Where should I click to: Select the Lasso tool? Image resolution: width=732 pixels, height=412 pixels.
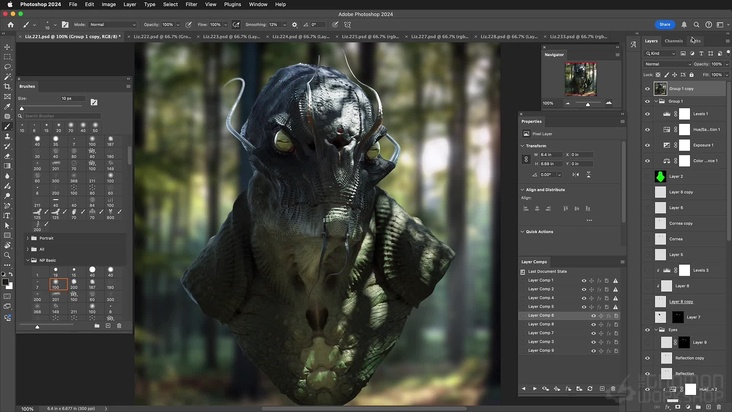(x=7, y=66)
